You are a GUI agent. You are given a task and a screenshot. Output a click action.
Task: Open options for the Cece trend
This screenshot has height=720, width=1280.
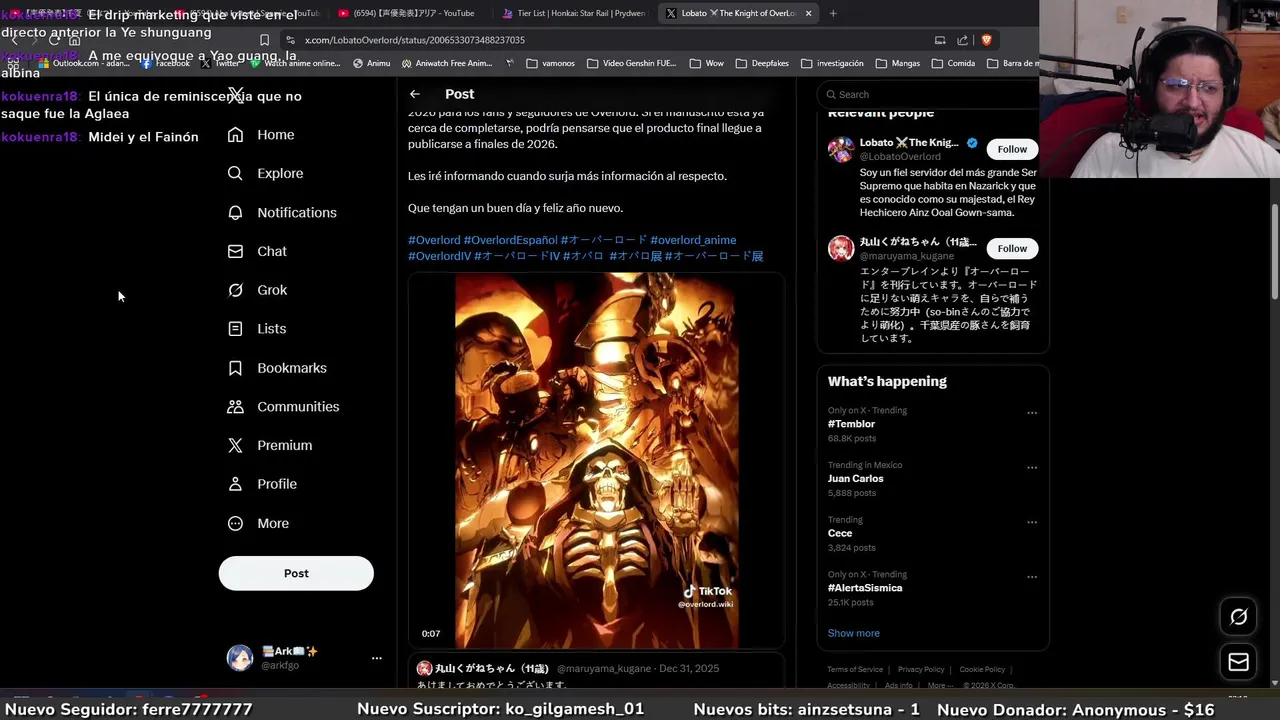[x=1032, y=522]
